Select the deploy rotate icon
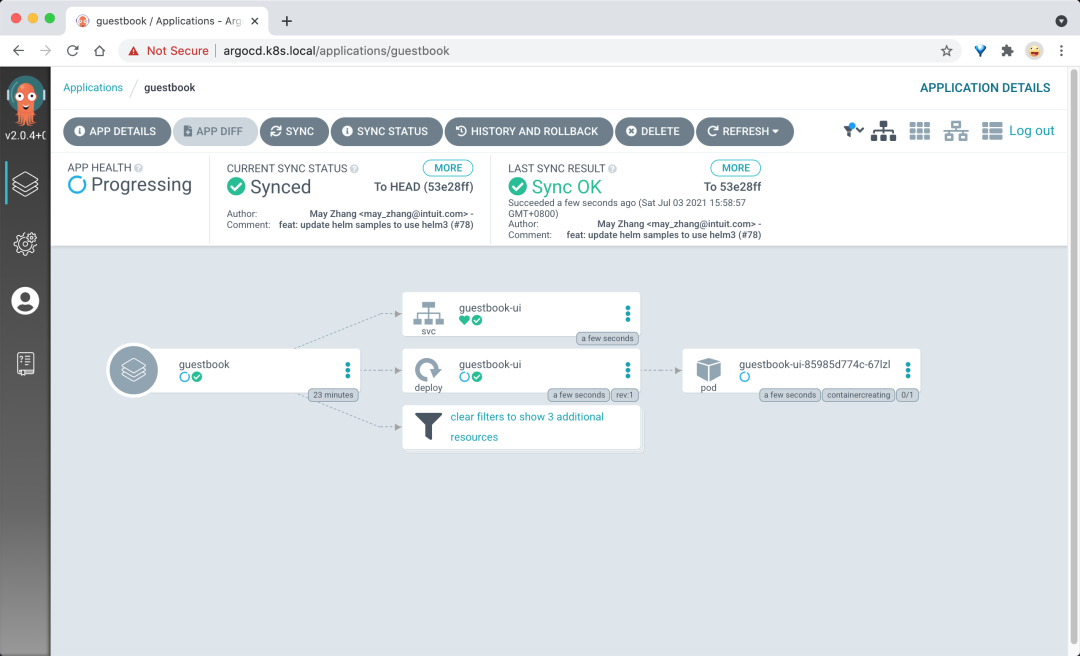The width and height of the screenshot is (1080, 656). coord(428,370)
